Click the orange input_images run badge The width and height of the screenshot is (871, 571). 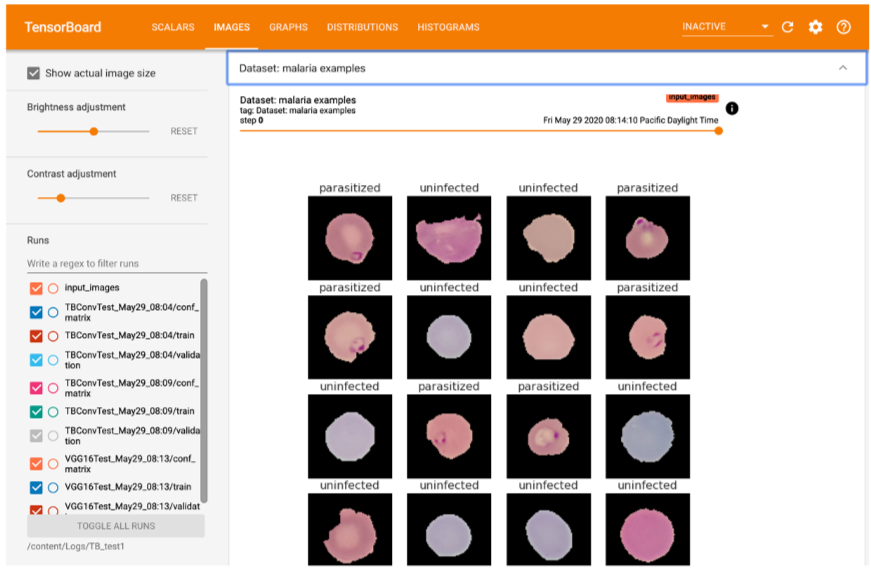692,98
